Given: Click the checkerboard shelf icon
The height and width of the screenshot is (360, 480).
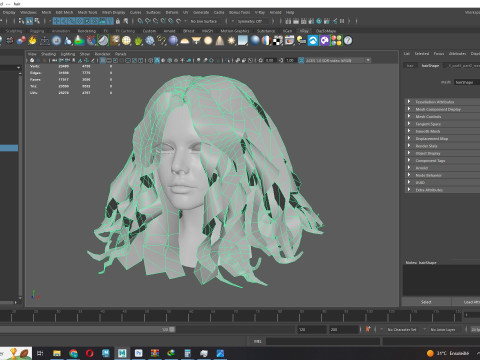Looking at the screenshot, I should 277,41.
